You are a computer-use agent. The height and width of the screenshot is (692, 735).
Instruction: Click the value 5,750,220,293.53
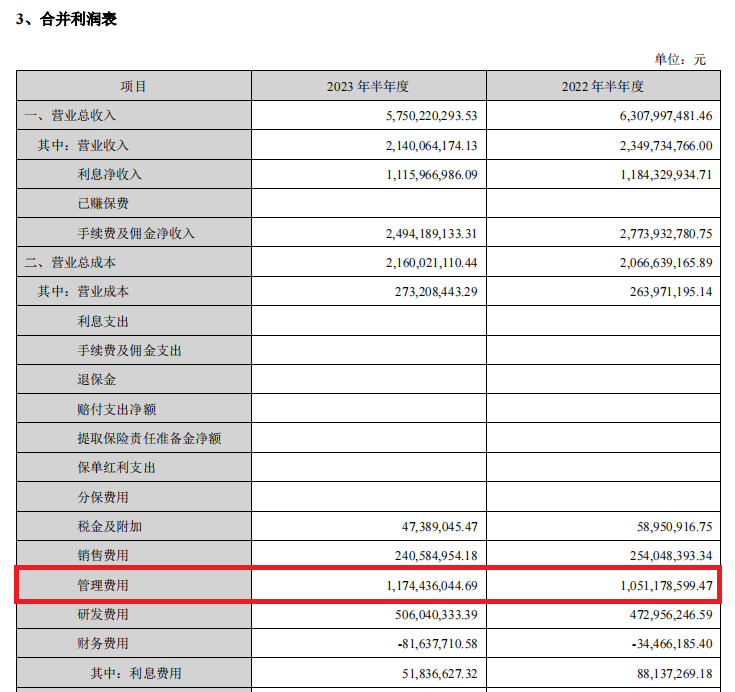pos(432,116)
